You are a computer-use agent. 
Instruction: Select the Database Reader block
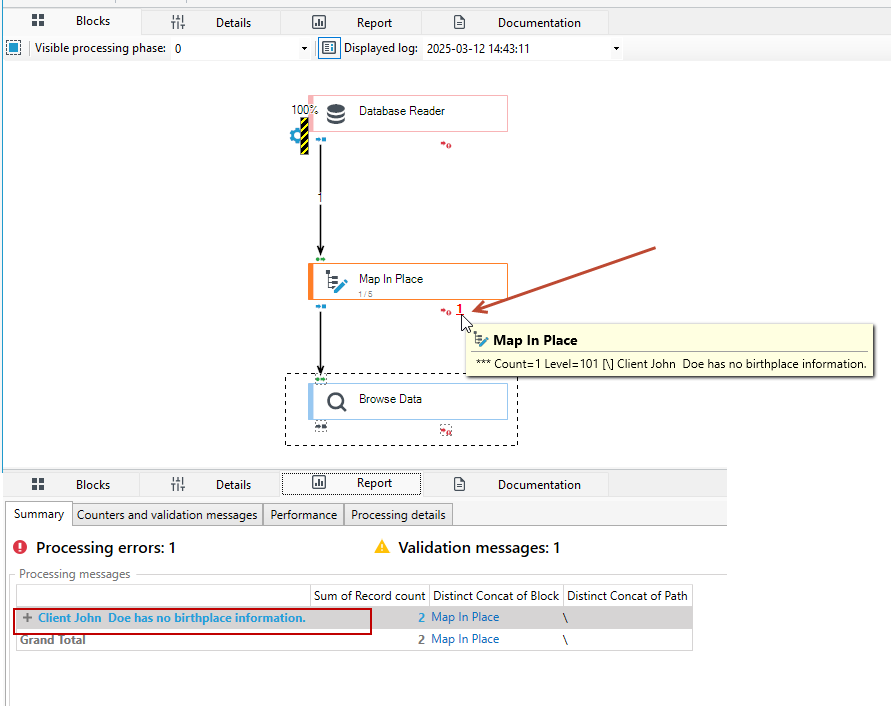point(408,113)
